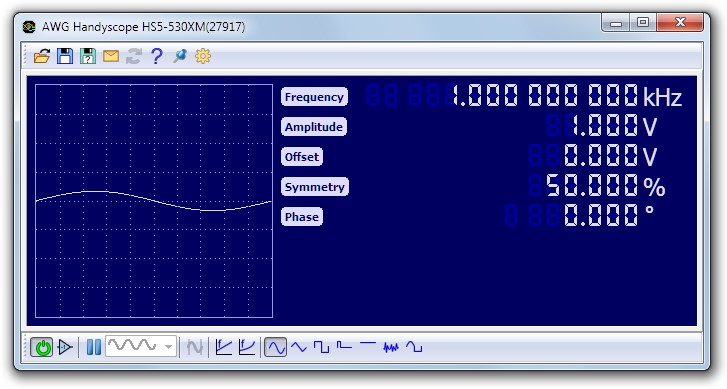Open the gear settings icon
Viewport: 727px width, 389px height.
203,56
